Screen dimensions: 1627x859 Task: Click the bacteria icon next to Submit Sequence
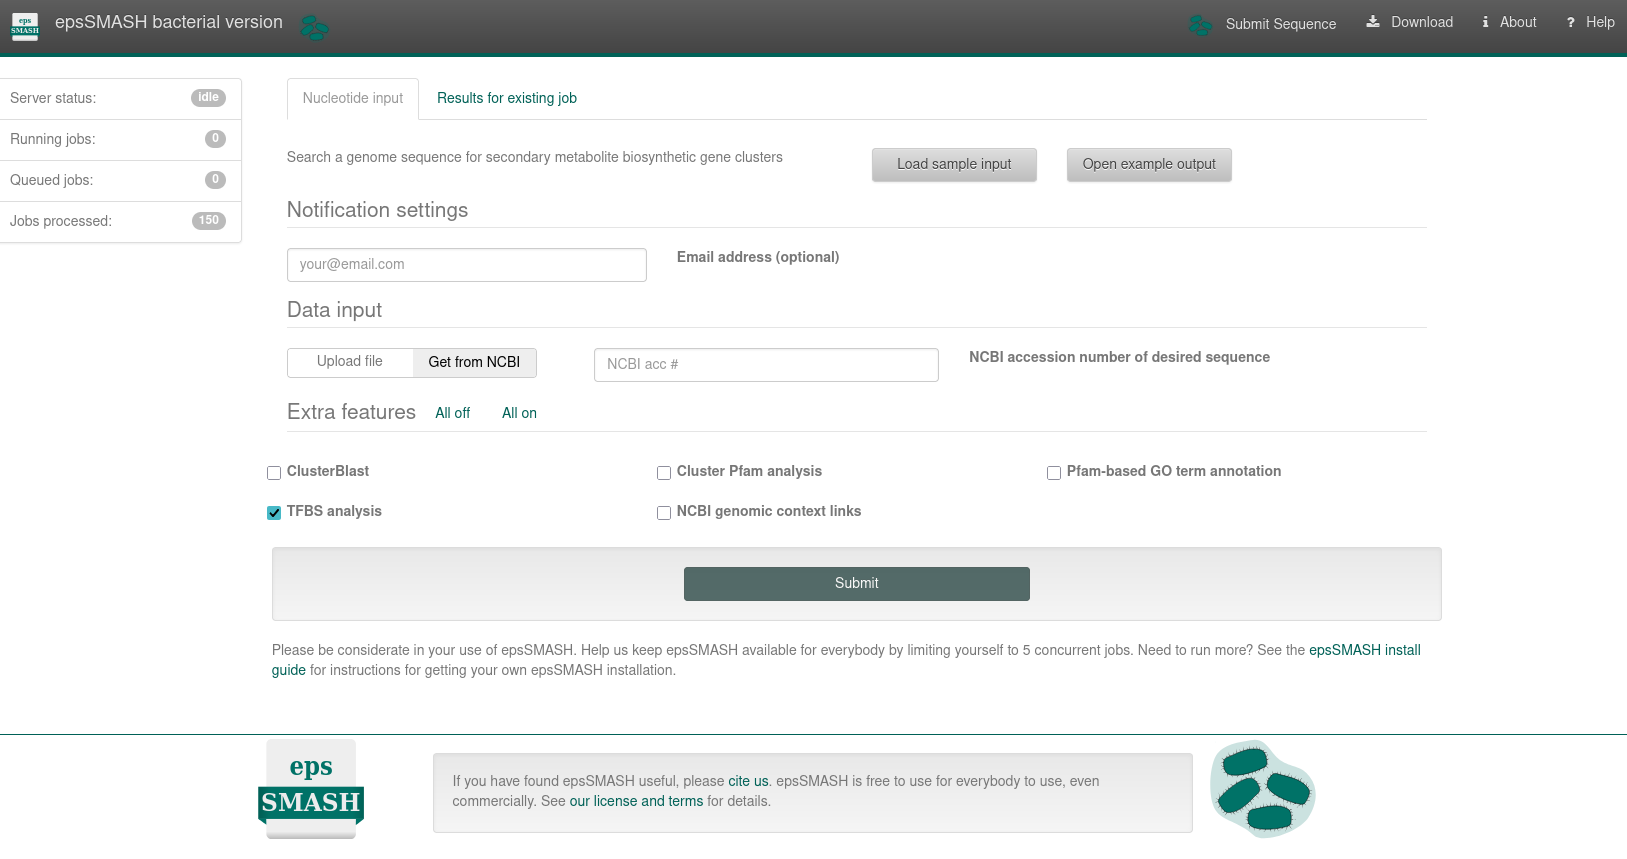(x=1200, y=25)
